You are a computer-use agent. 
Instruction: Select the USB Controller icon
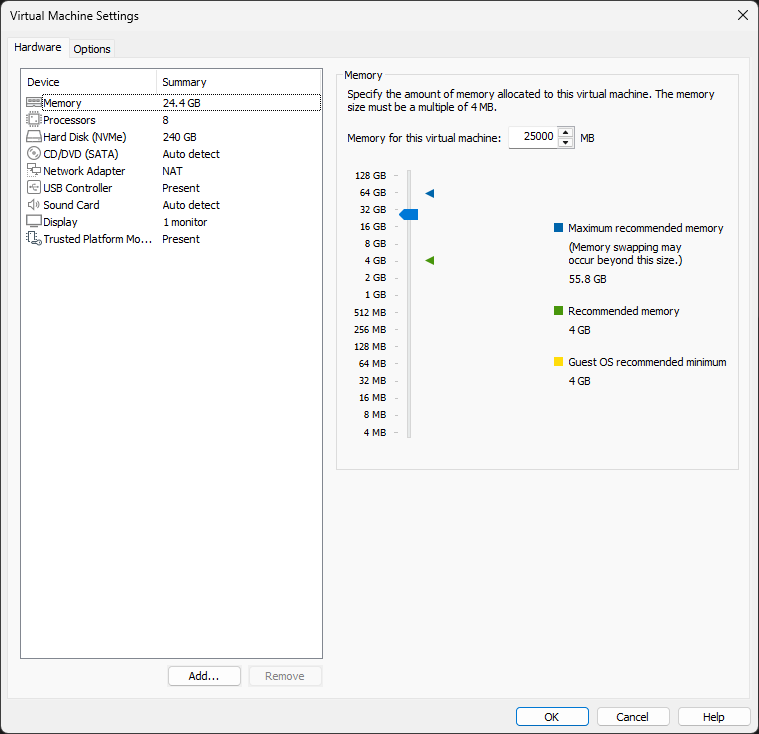pyautogui.click(x=33, y=187)
